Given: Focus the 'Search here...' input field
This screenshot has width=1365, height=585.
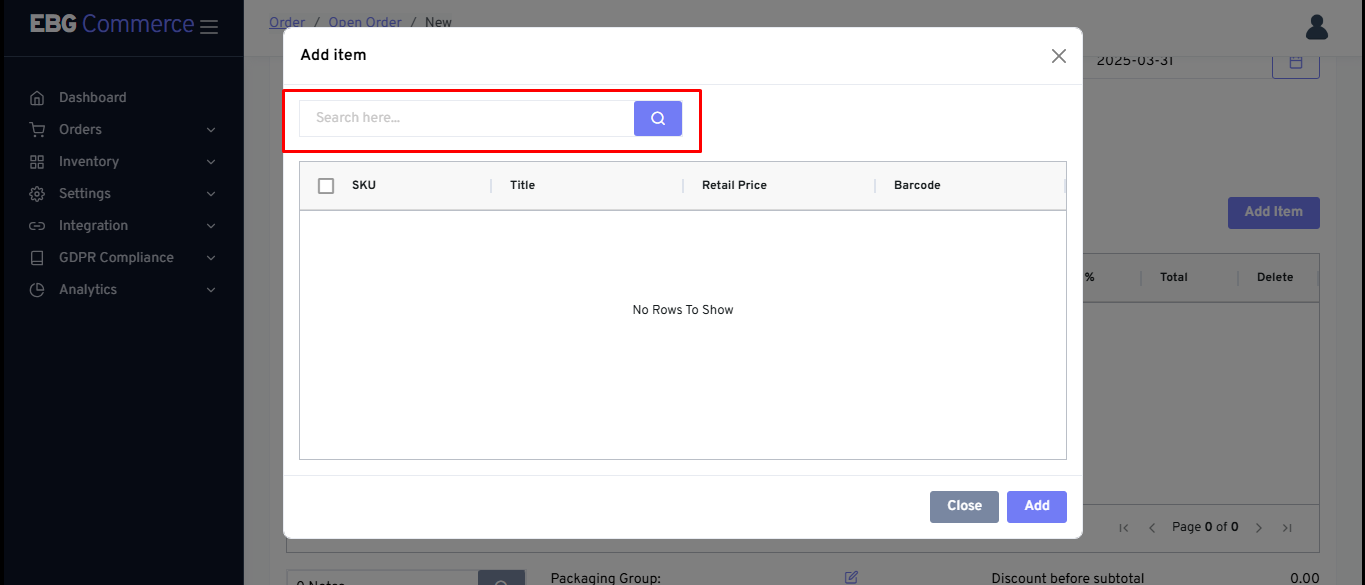Looking at the screenshot, I should click(466, 118).
